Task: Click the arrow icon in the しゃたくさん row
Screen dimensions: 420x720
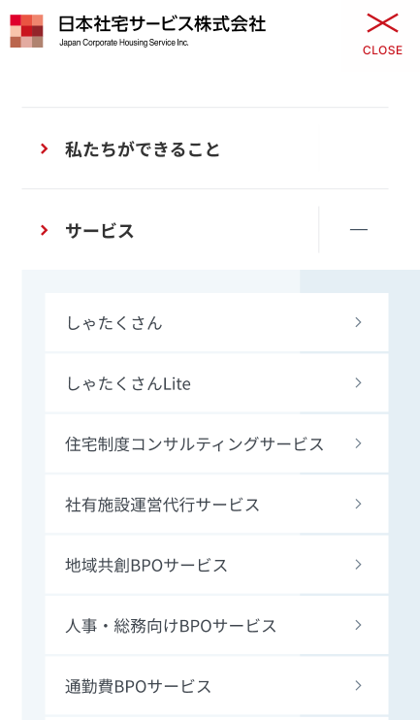Action: click(x=358, y=322)
